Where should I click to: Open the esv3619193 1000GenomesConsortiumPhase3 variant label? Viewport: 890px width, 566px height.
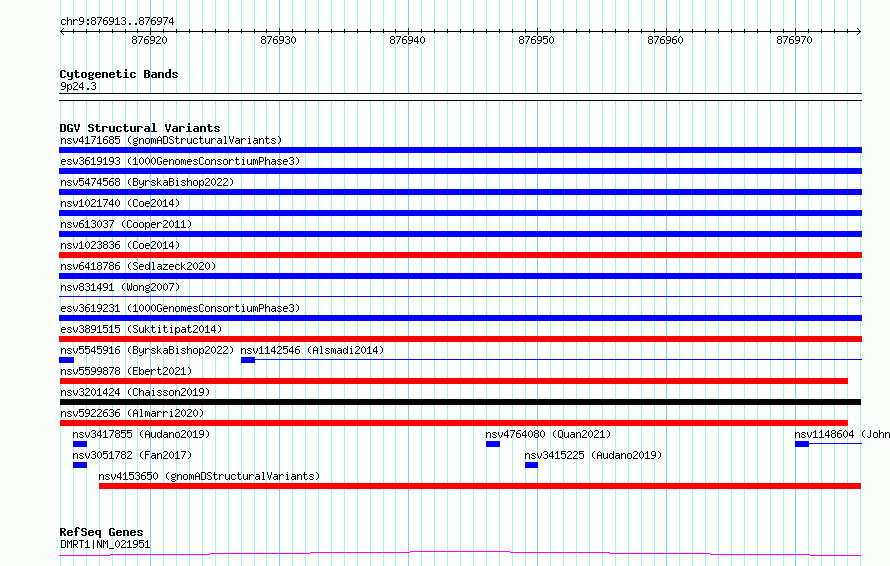point(180,161)
